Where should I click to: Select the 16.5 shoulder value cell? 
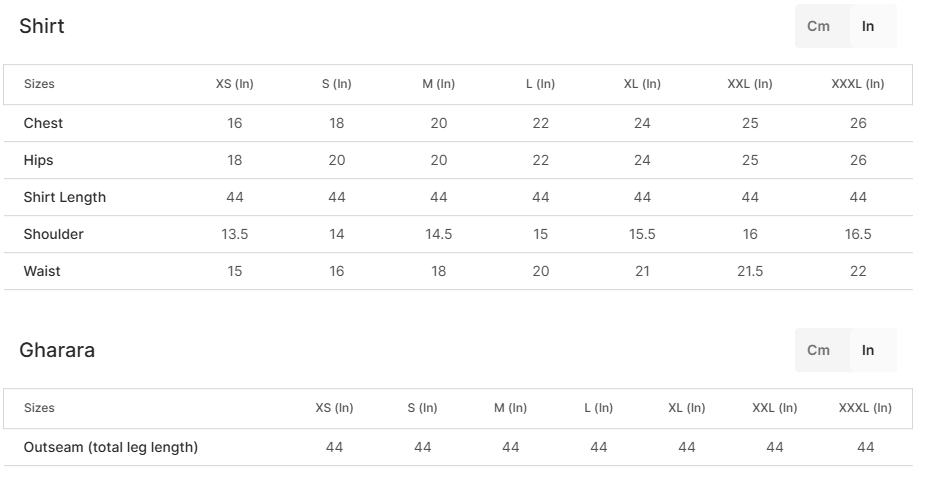(x=858, y=234)
